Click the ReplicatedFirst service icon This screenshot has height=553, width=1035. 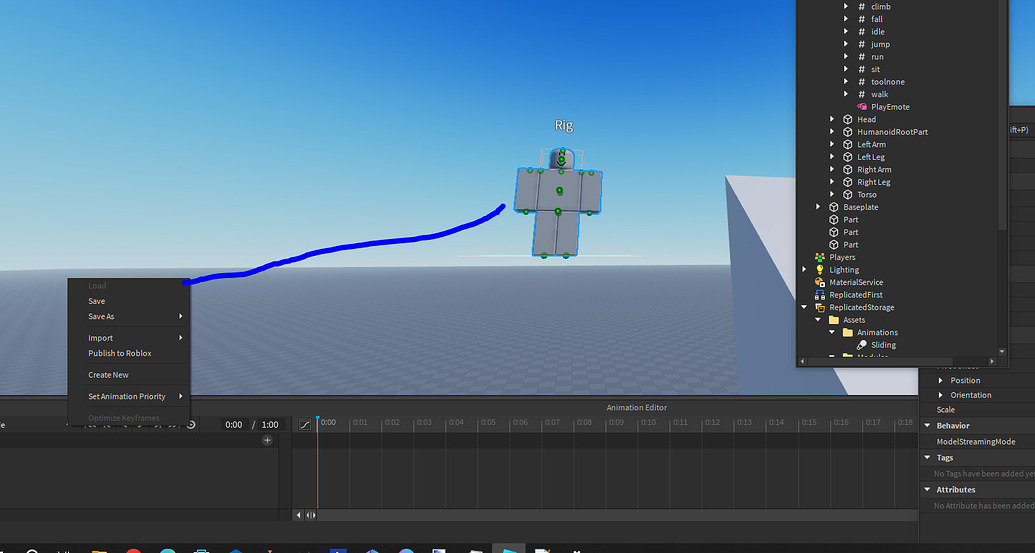coord(820,295)
